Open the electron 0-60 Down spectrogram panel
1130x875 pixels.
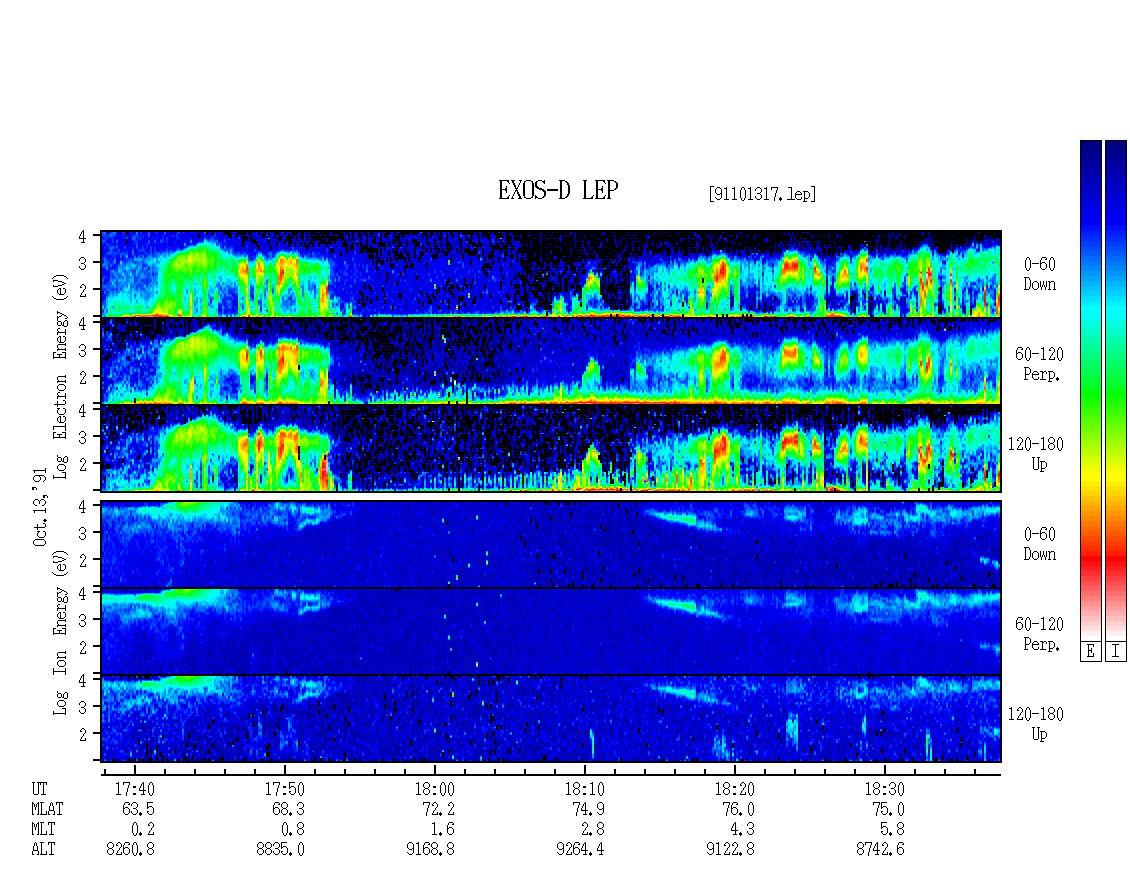[x=551, y=274]
